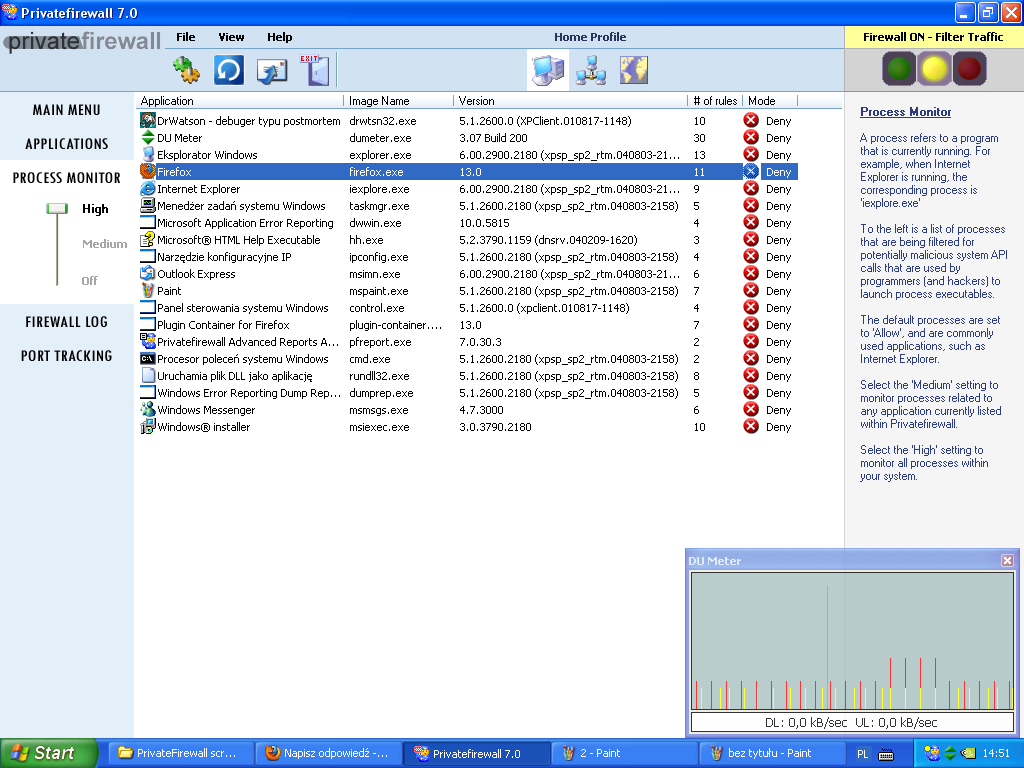Open the View menu
Screen dimensions: 1024x768
tap(231, 37)
